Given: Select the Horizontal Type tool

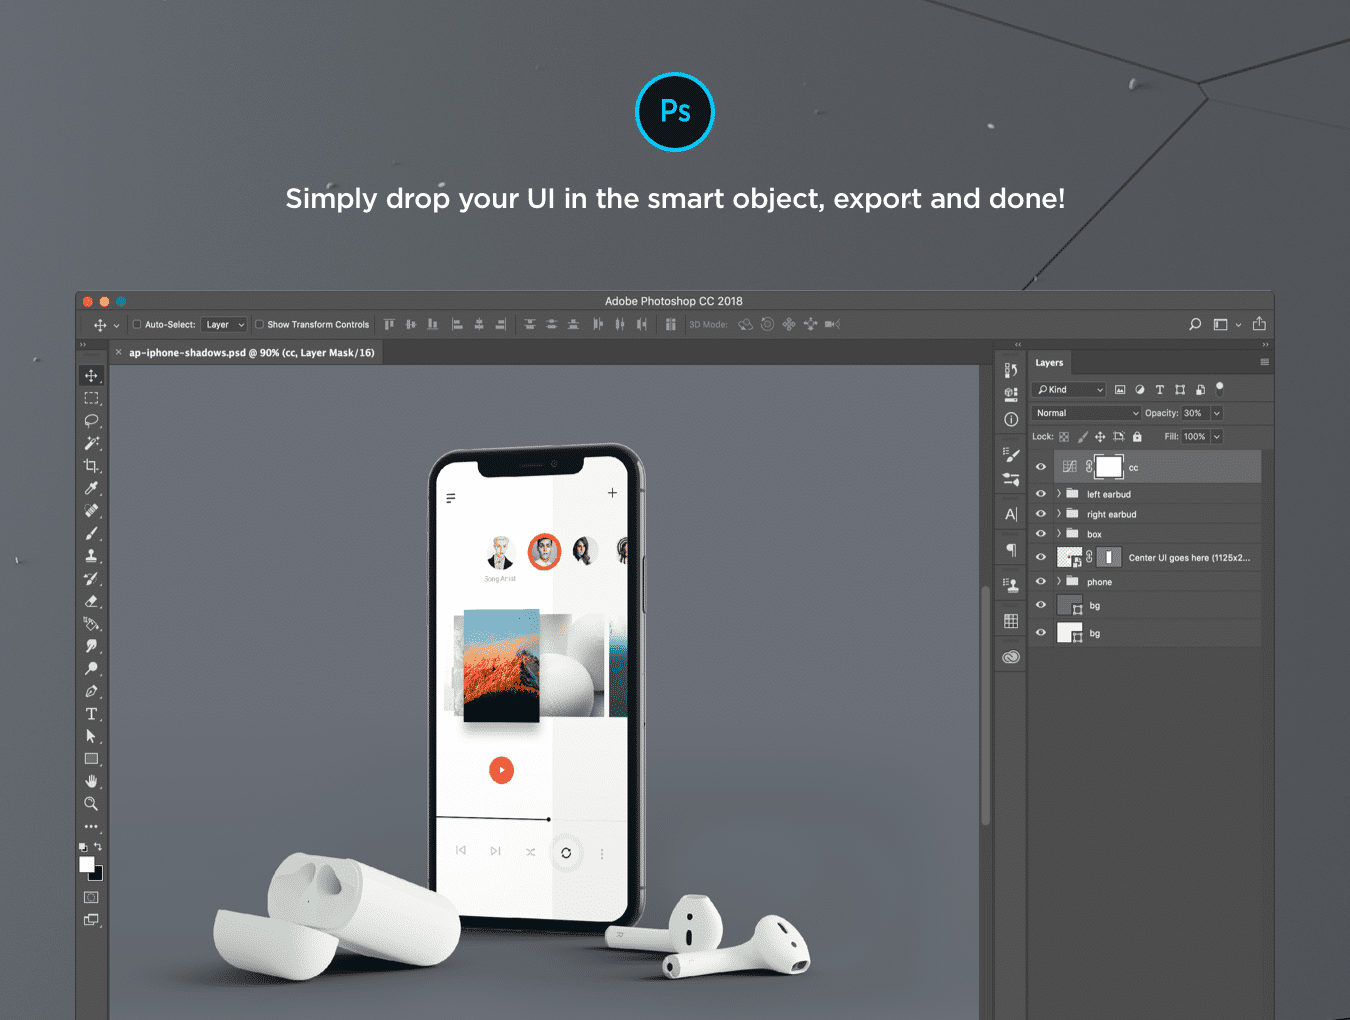Looking at the screenshot, I should 91,714.
